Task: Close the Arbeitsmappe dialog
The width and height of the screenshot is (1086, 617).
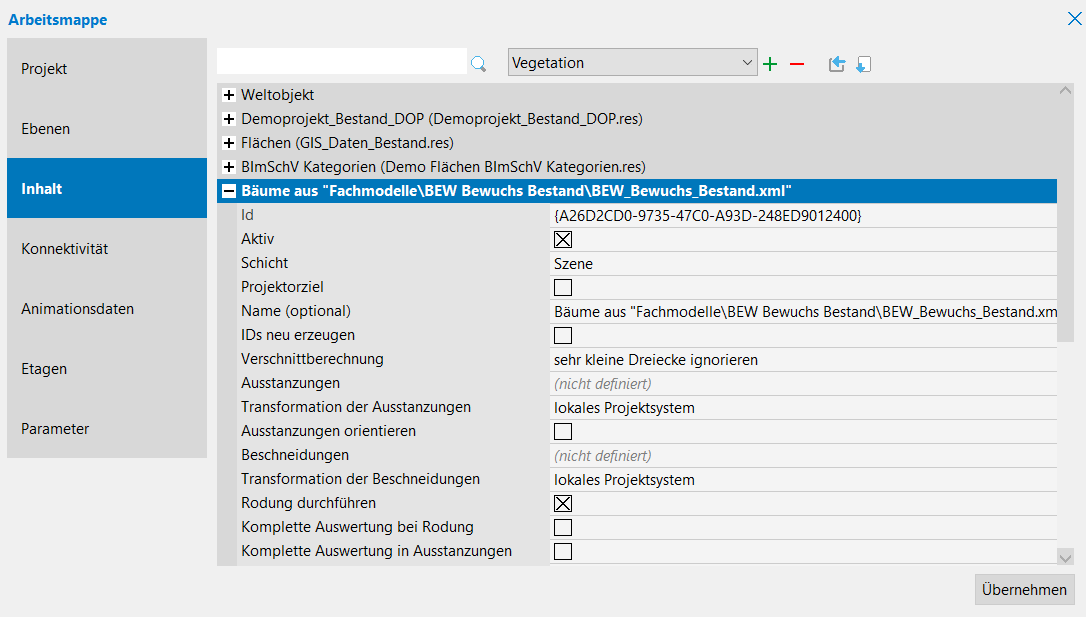Action: pyautogui.click(x=1074, y=18)
